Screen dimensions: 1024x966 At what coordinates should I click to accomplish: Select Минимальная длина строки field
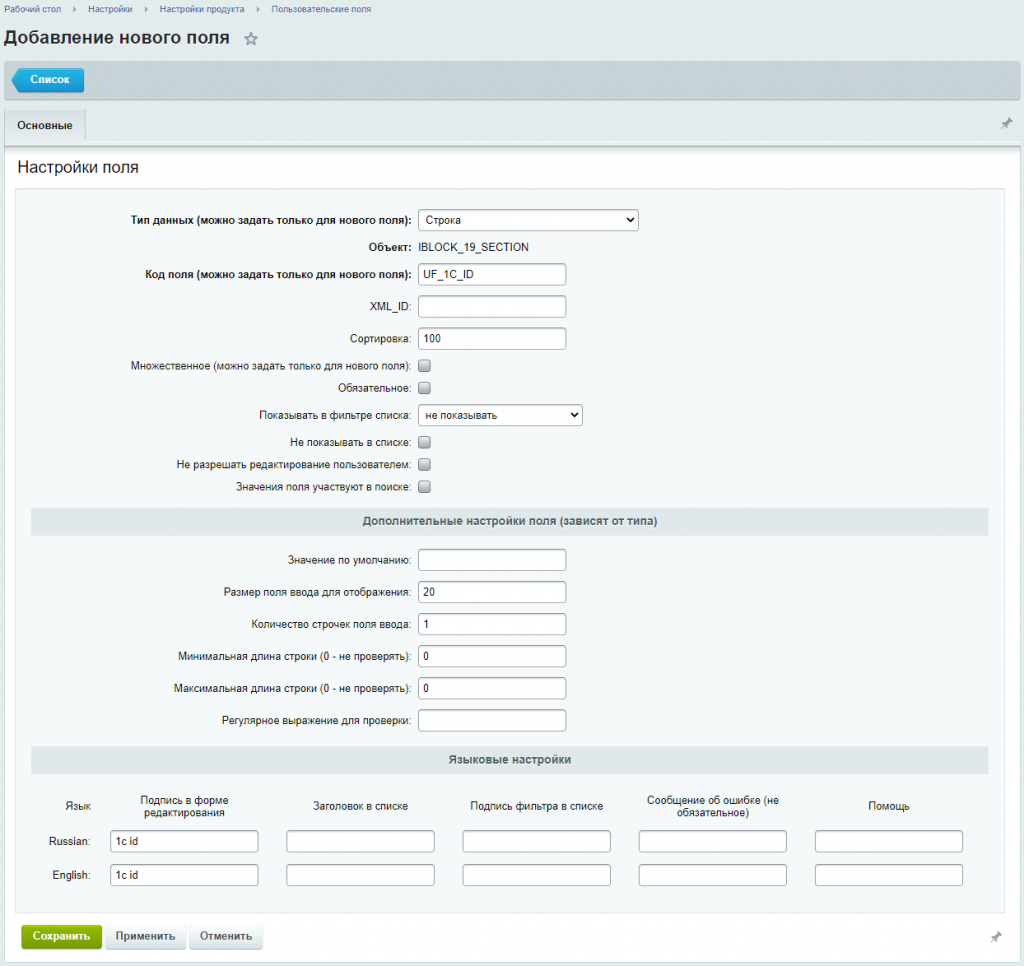(x=492, y=656)
